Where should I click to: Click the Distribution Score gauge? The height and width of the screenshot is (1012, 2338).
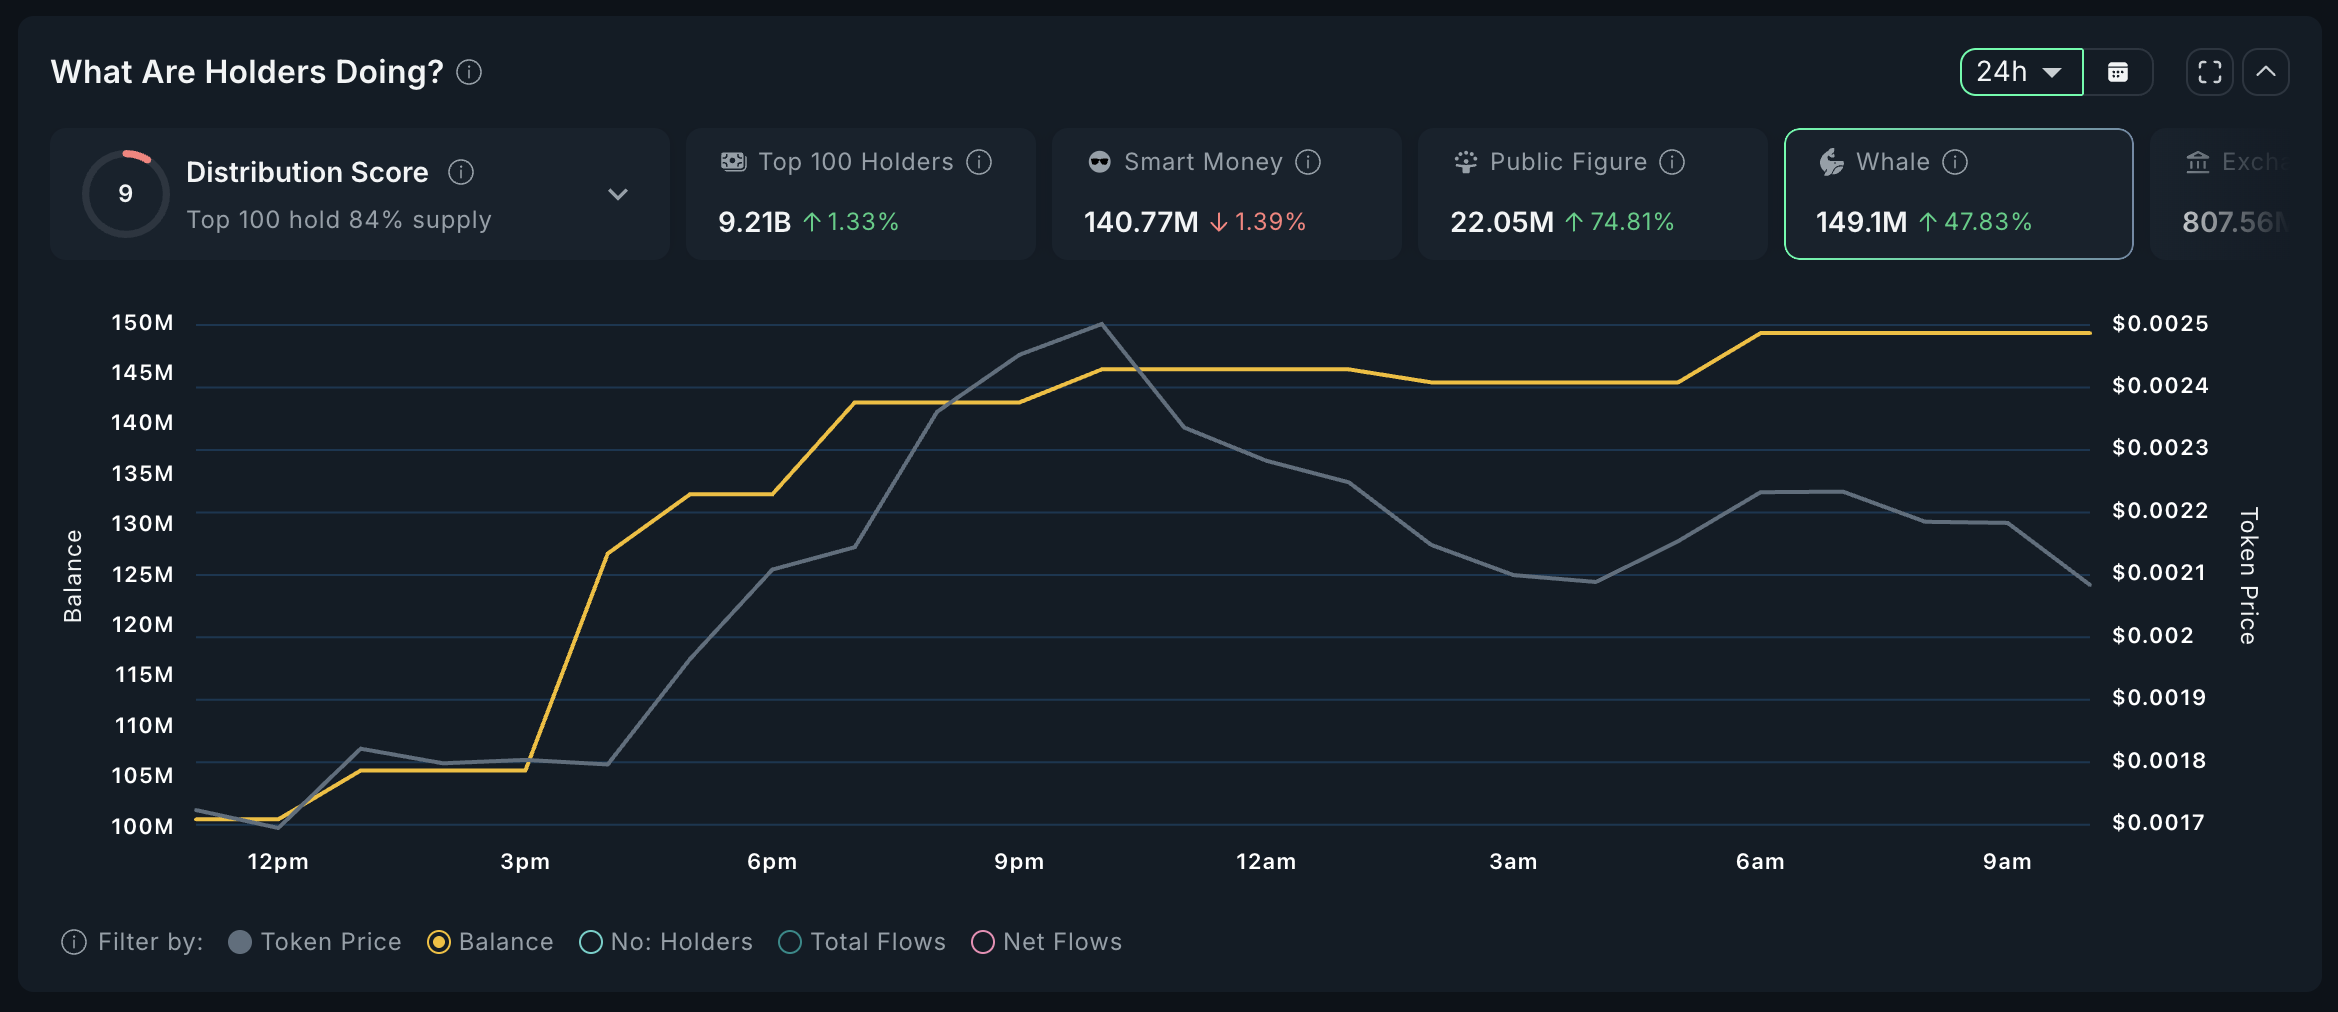tap(125, 193)
